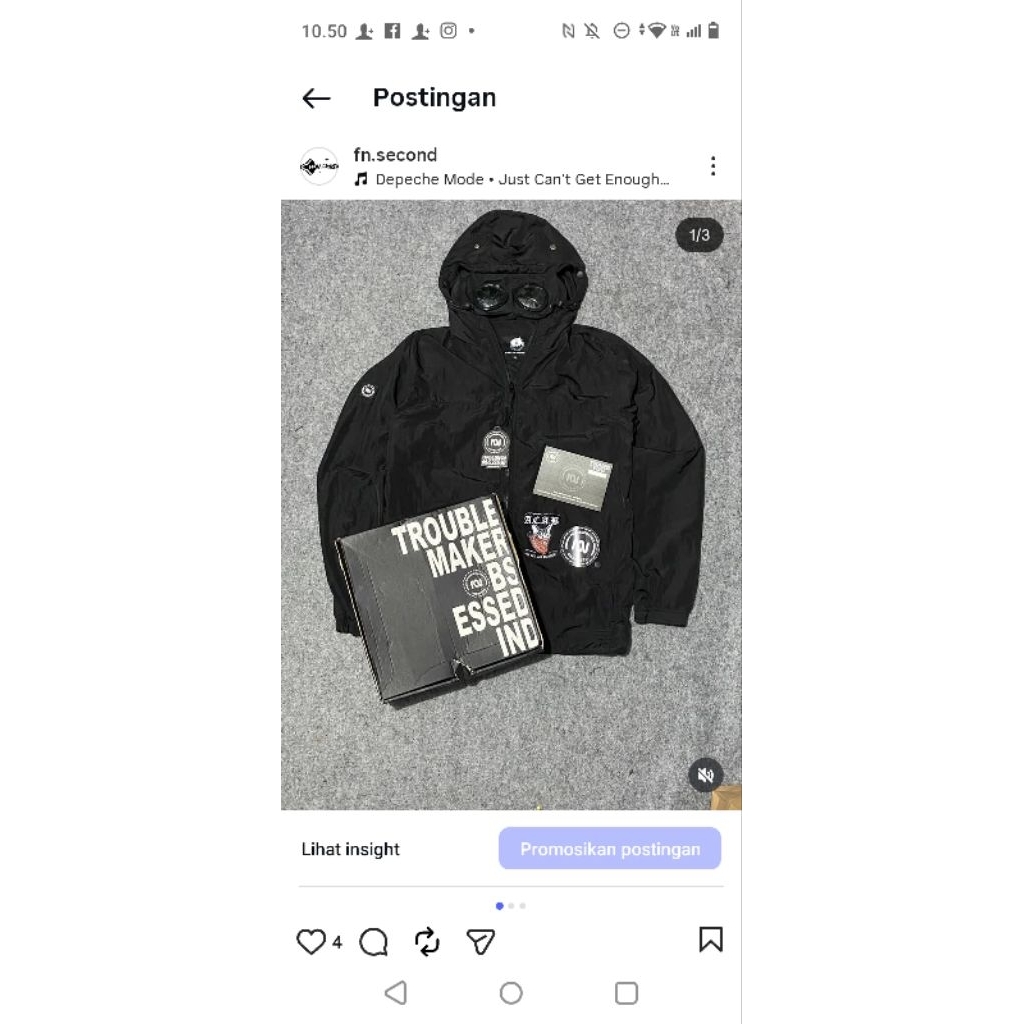Tap the Android home circle button

tap(511, 993)
